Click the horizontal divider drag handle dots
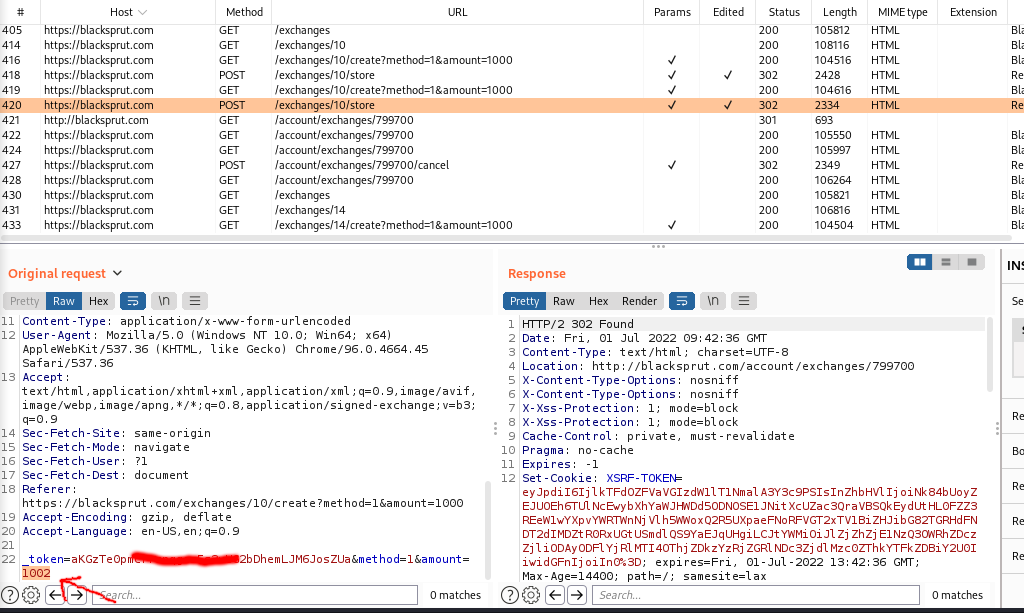The width and height of the screenshot is (1024, 613). [x=658, y=247]
